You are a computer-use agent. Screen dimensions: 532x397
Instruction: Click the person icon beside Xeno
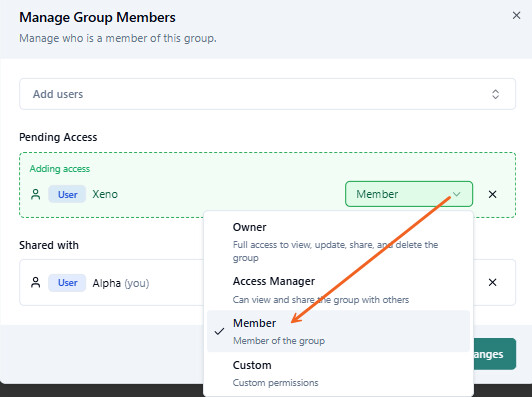click(x=36, y=194)
